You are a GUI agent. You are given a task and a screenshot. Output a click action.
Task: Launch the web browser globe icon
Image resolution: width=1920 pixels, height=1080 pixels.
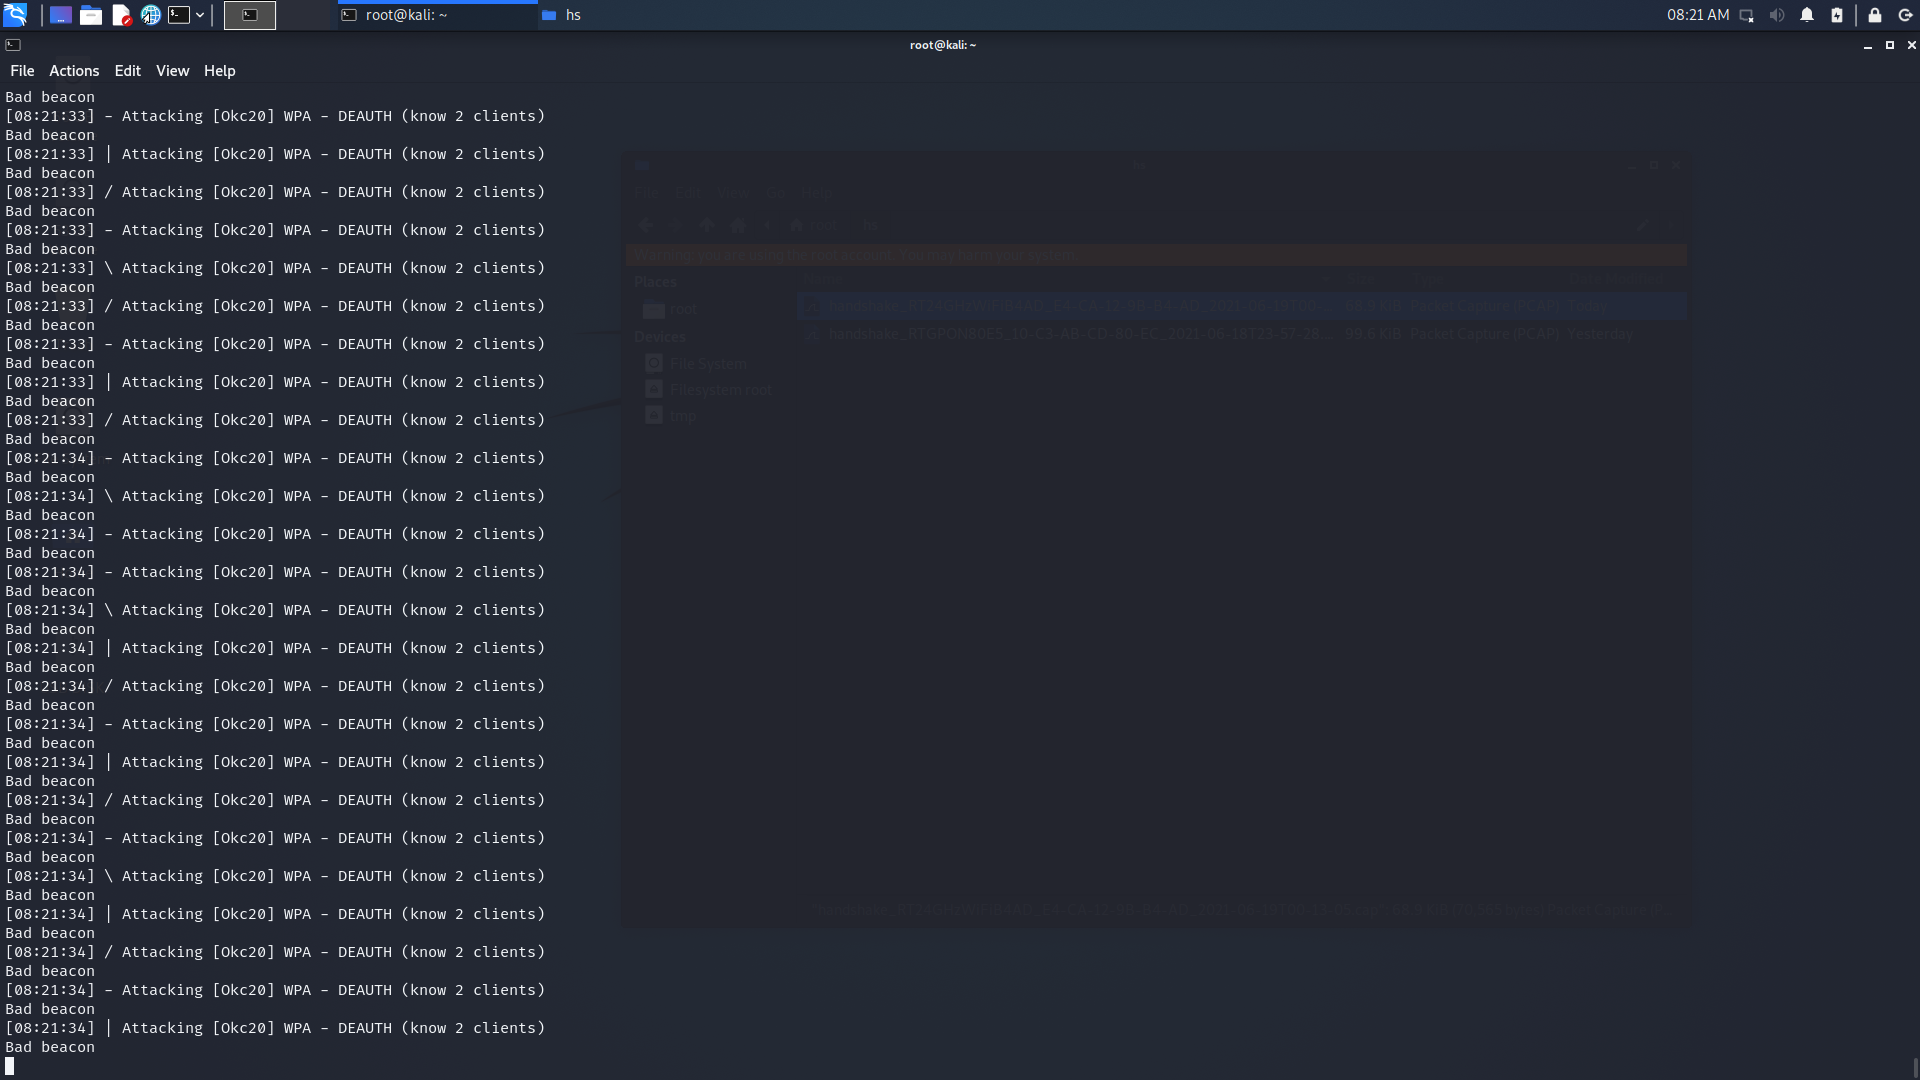click(150, 15)
